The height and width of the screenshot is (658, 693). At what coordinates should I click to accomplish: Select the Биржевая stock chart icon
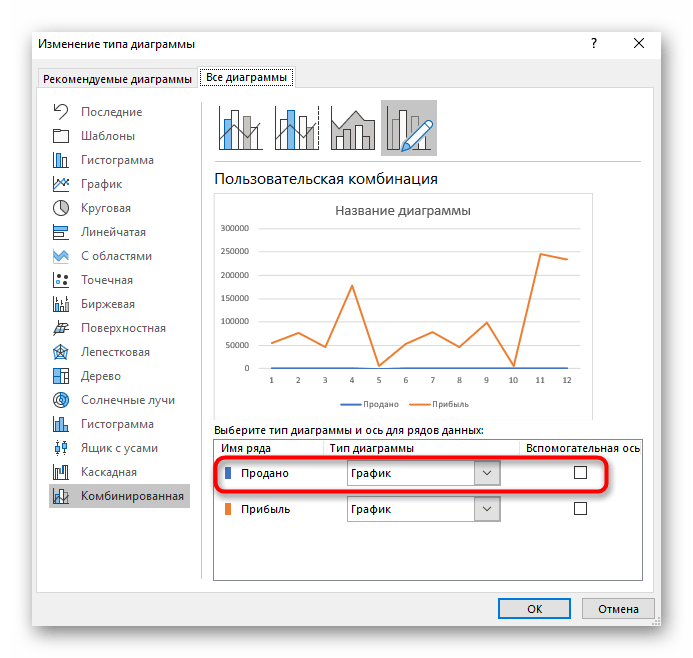click(x=61, y=304)
